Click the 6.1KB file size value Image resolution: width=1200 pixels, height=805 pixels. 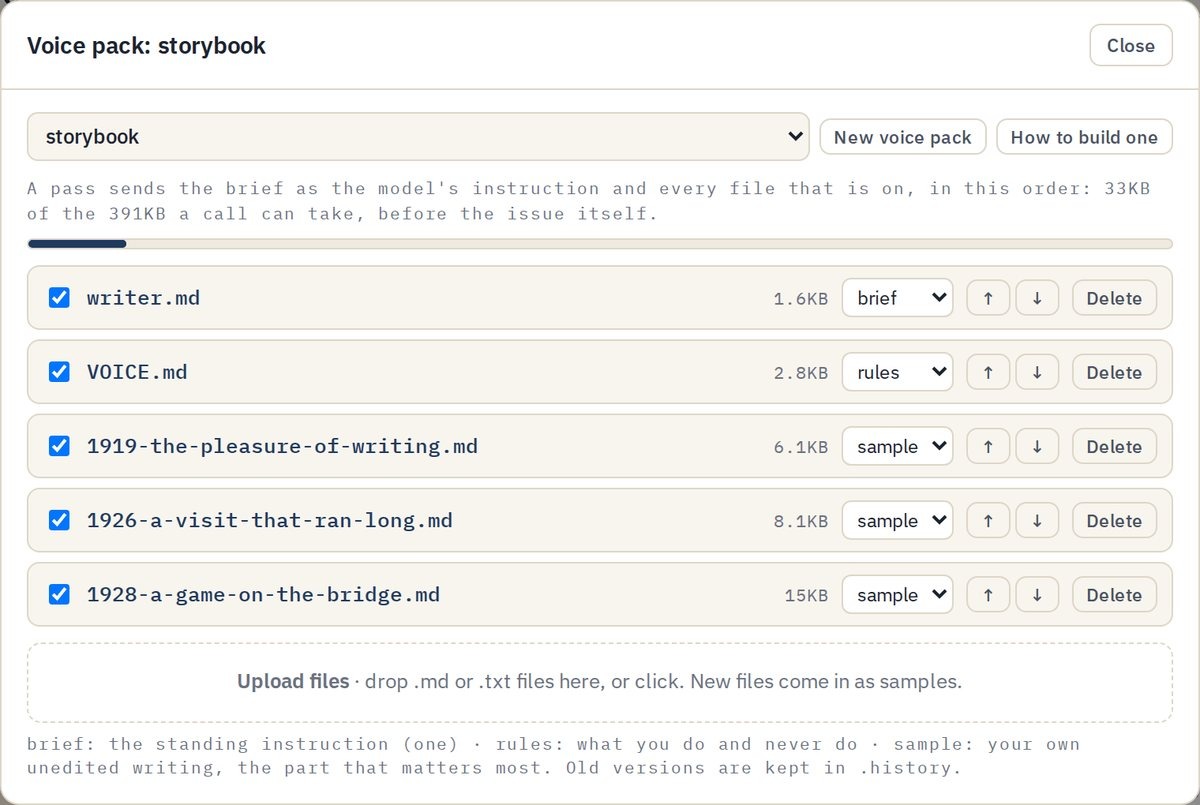800,446
